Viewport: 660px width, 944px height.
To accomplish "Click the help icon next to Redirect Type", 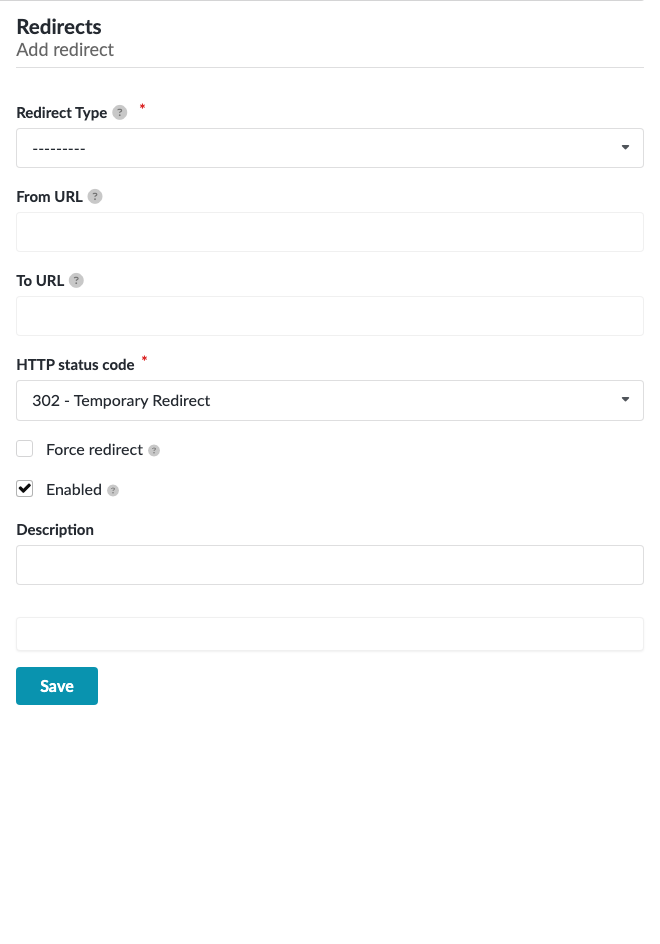I will click(119, 112).
